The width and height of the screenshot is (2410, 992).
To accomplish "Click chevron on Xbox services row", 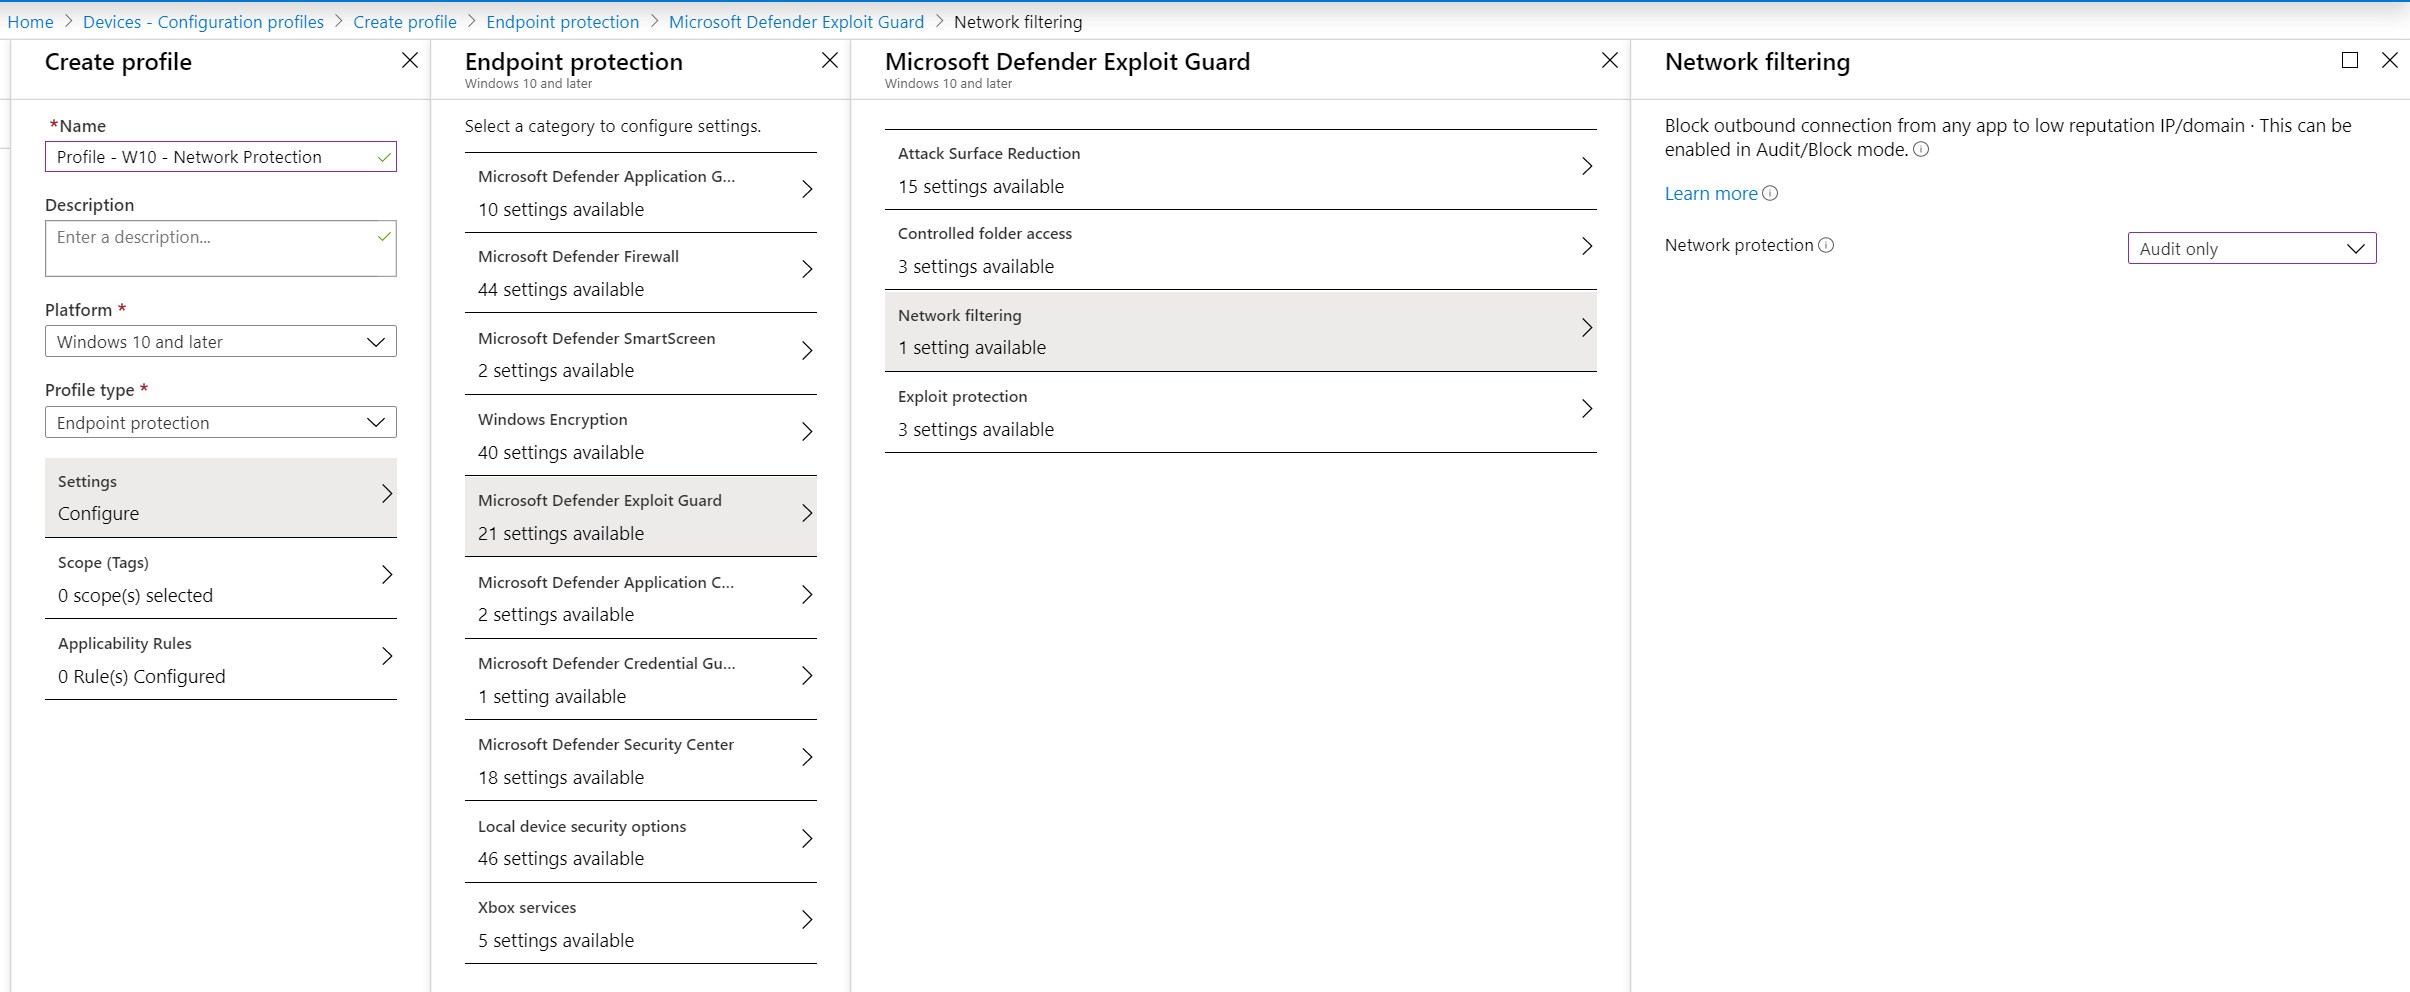I will (x=807, y=920).
